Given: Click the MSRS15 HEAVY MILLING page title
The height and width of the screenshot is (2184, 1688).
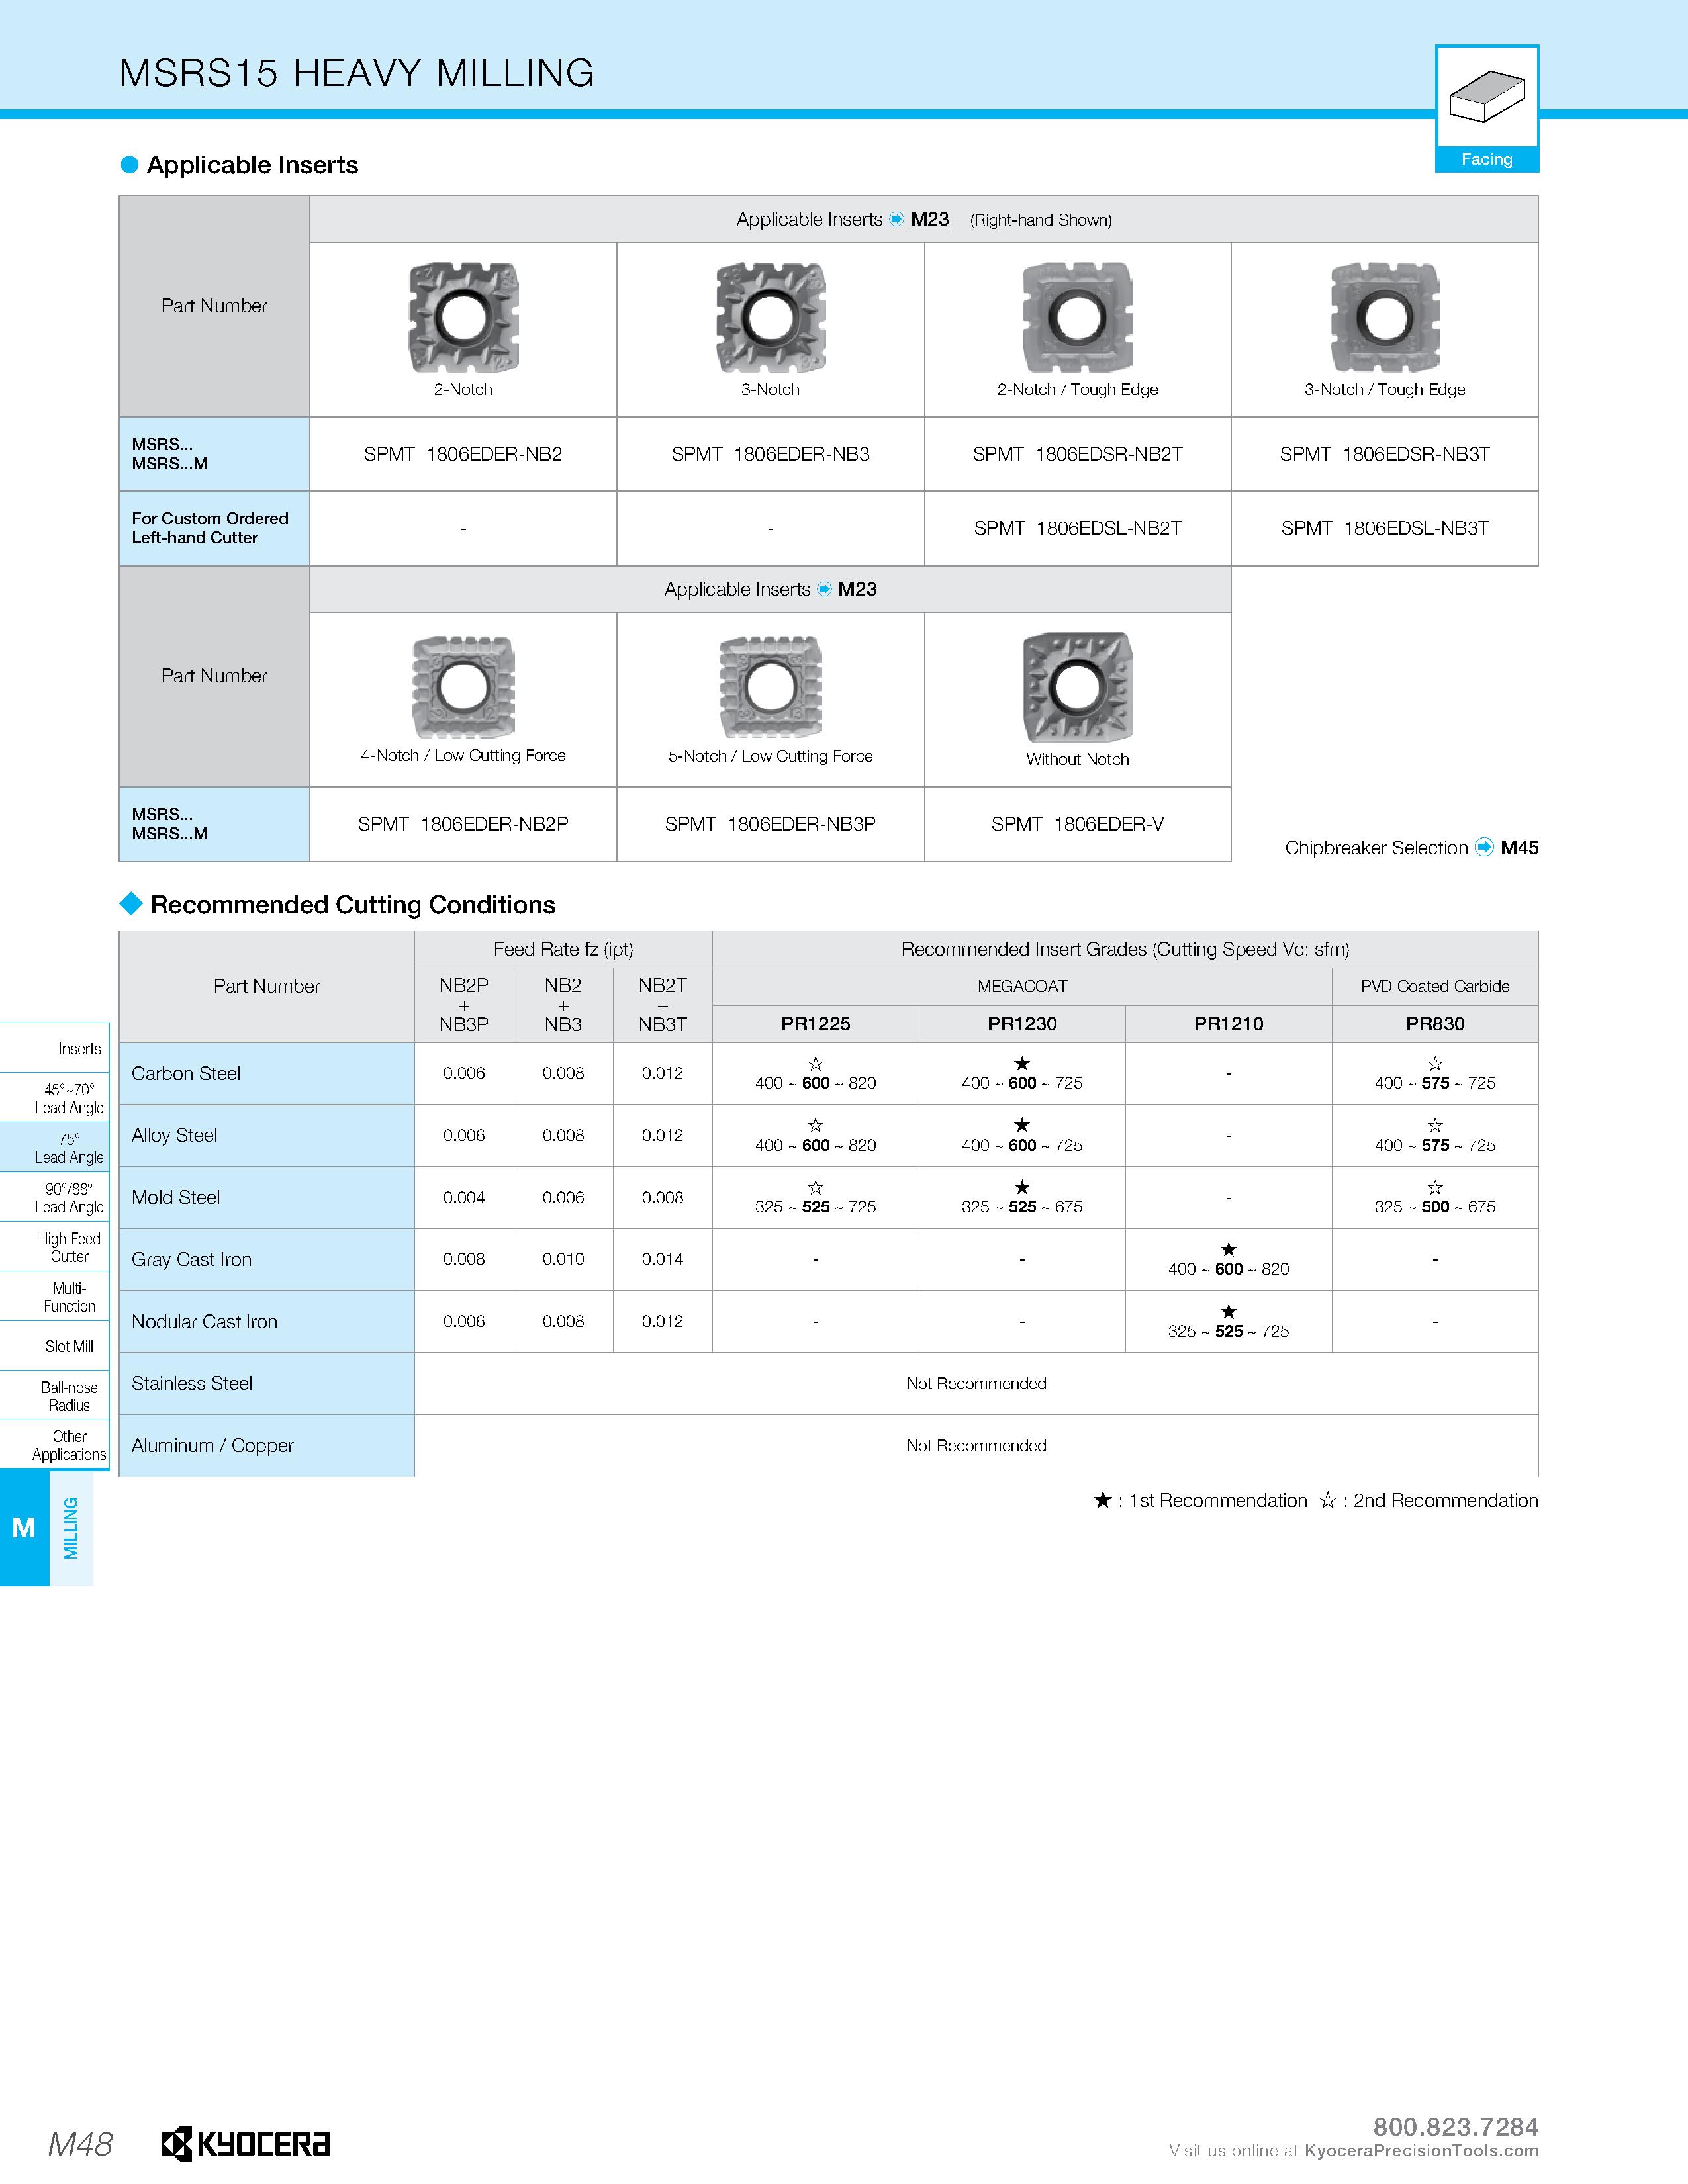Looking at the screenshot, I should [356, 73].
